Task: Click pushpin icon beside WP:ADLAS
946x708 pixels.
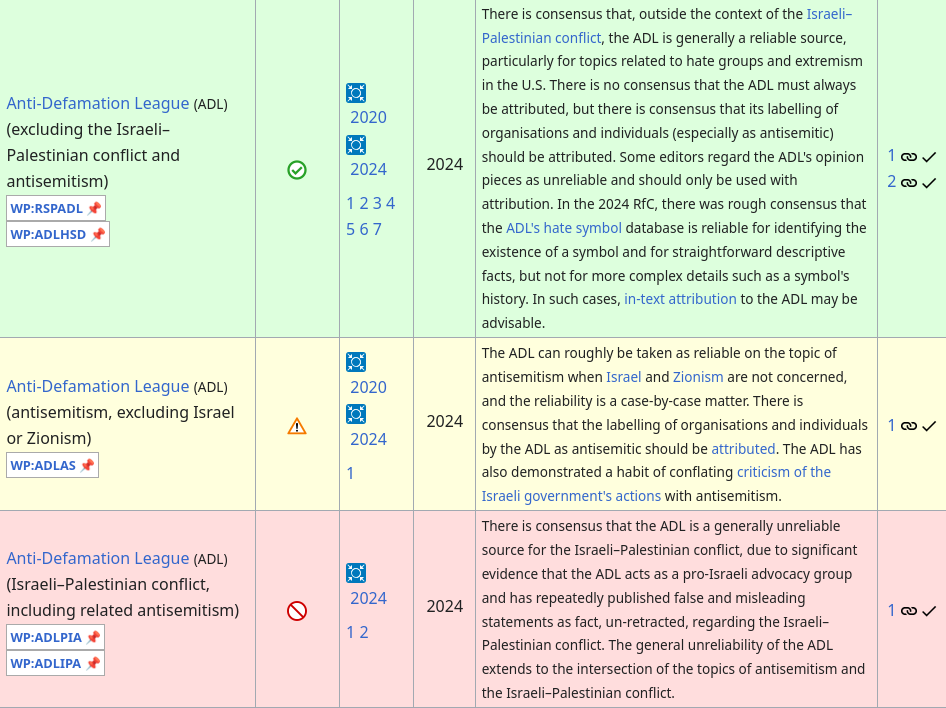Action: [x=87, y=466]
